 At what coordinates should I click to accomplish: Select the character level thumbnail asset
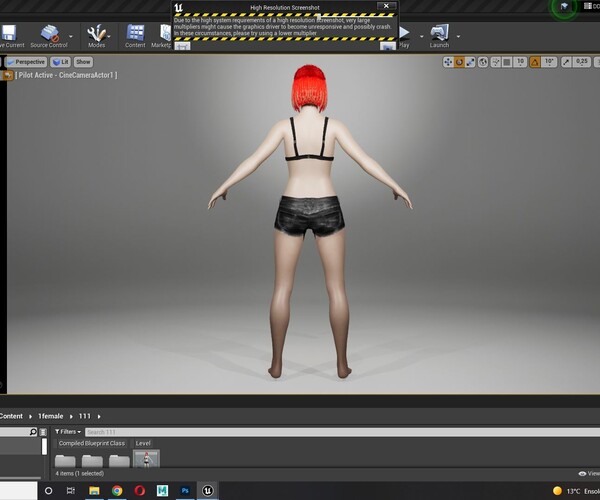146,459
